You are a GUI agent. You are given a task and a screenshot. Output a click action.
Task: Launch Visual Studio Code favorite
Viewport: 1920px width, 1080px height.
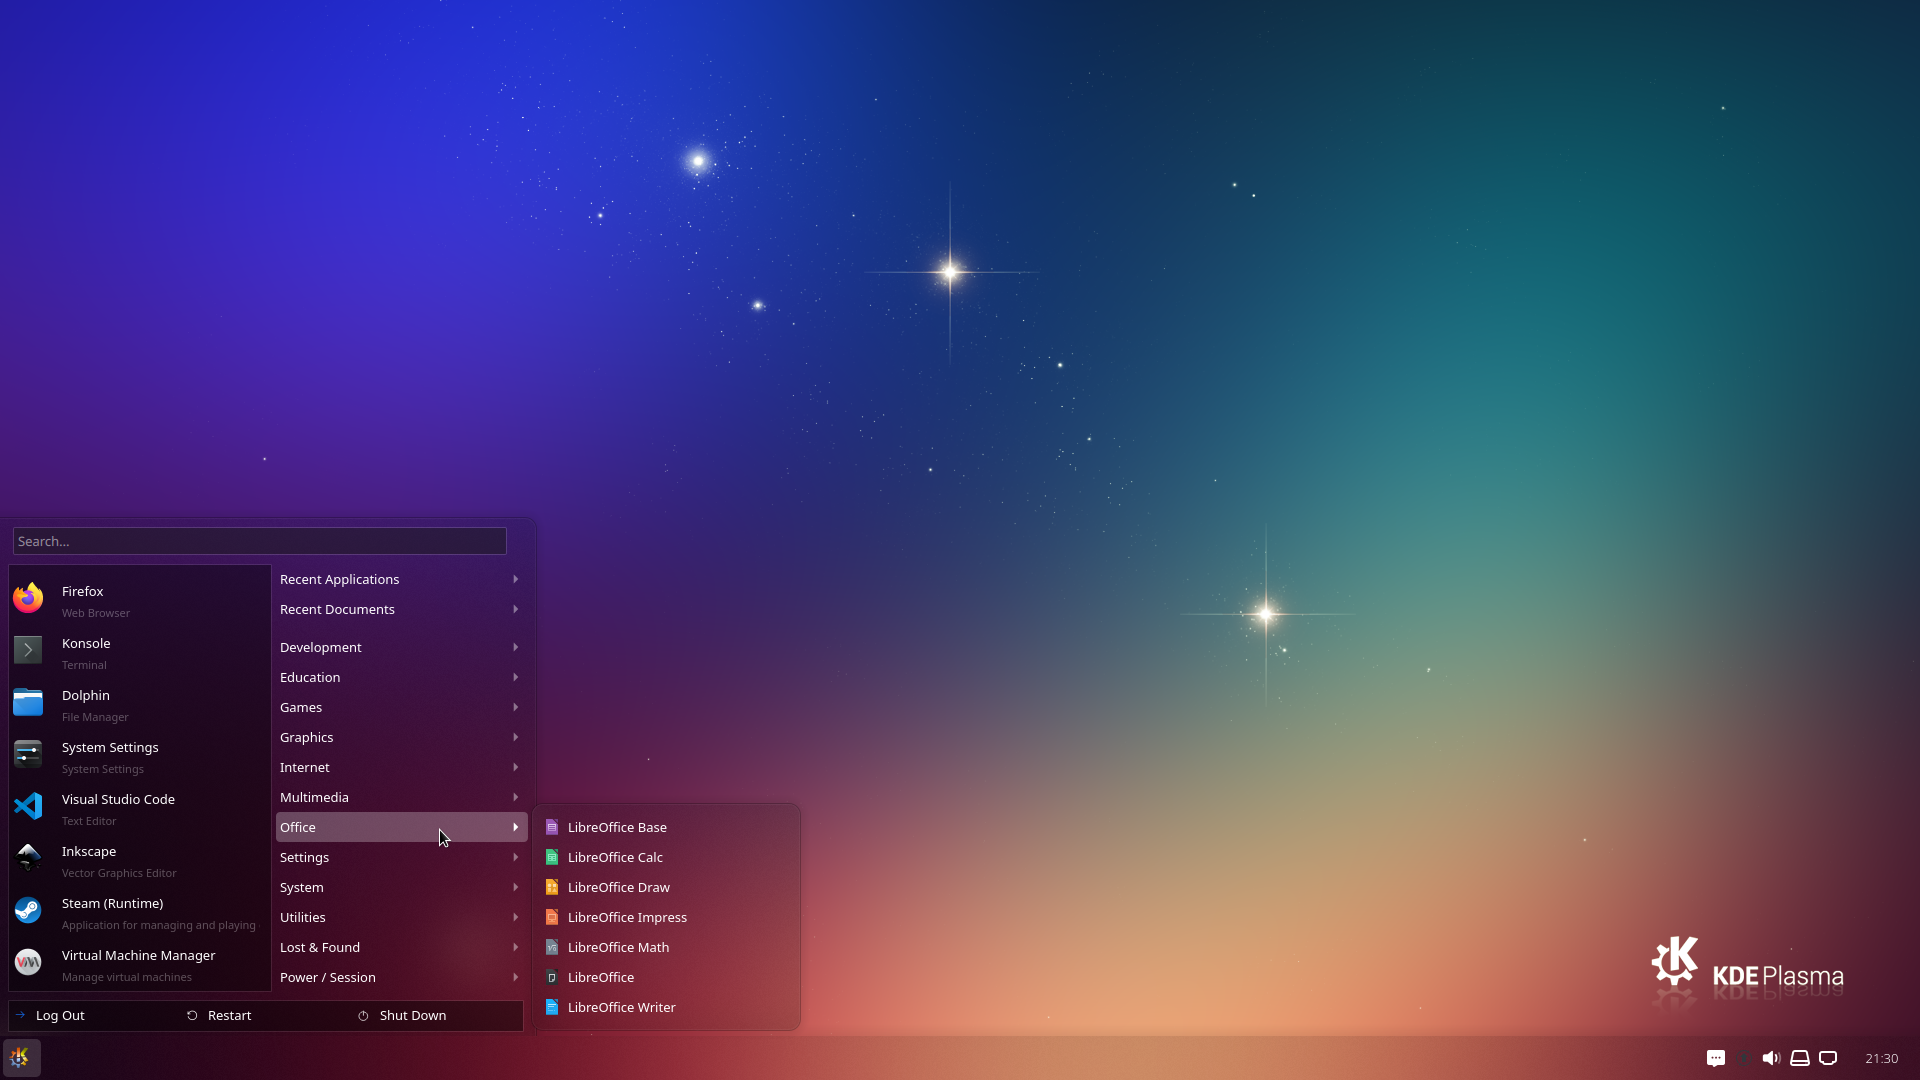140,809
